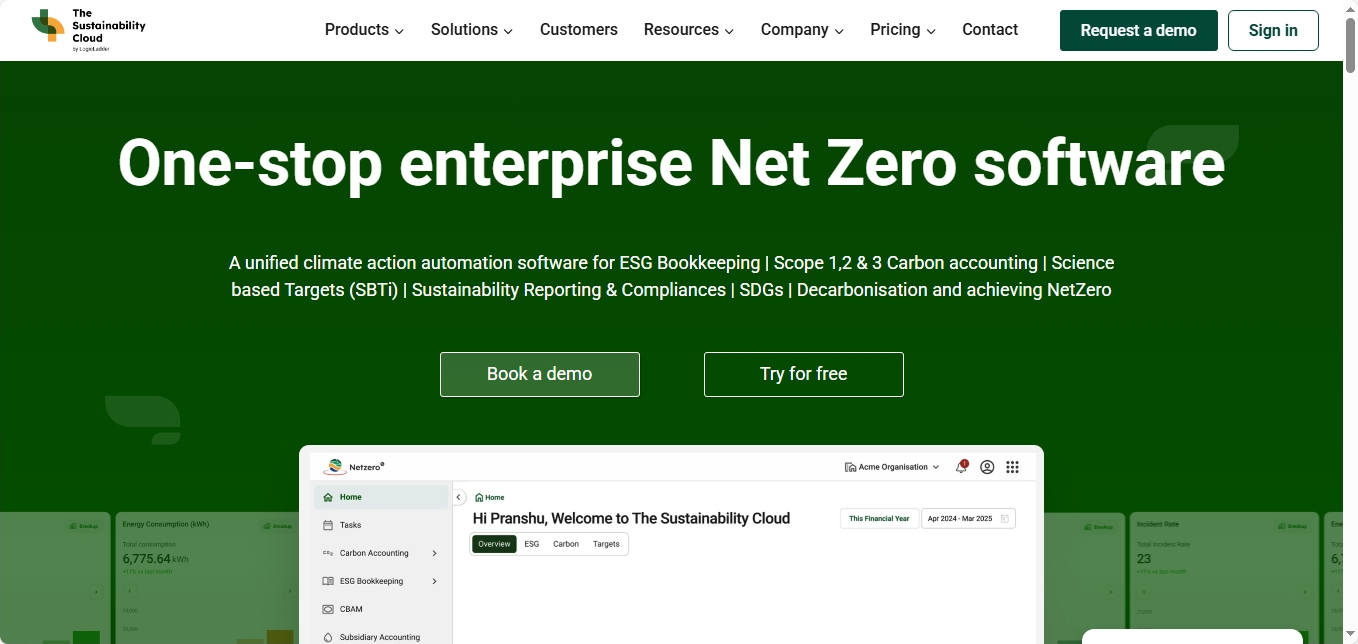Click the CBAM icon in sidebar
1358x644 pixels.
[x=328, y=609]
